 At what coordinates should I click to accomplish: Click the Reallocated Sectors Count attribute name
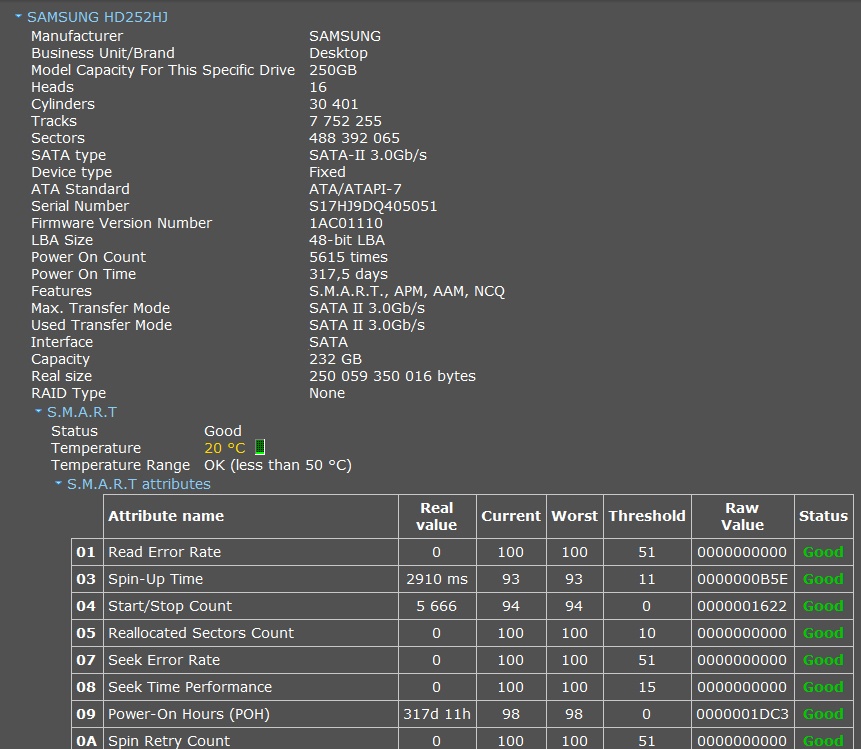point(201,633)
